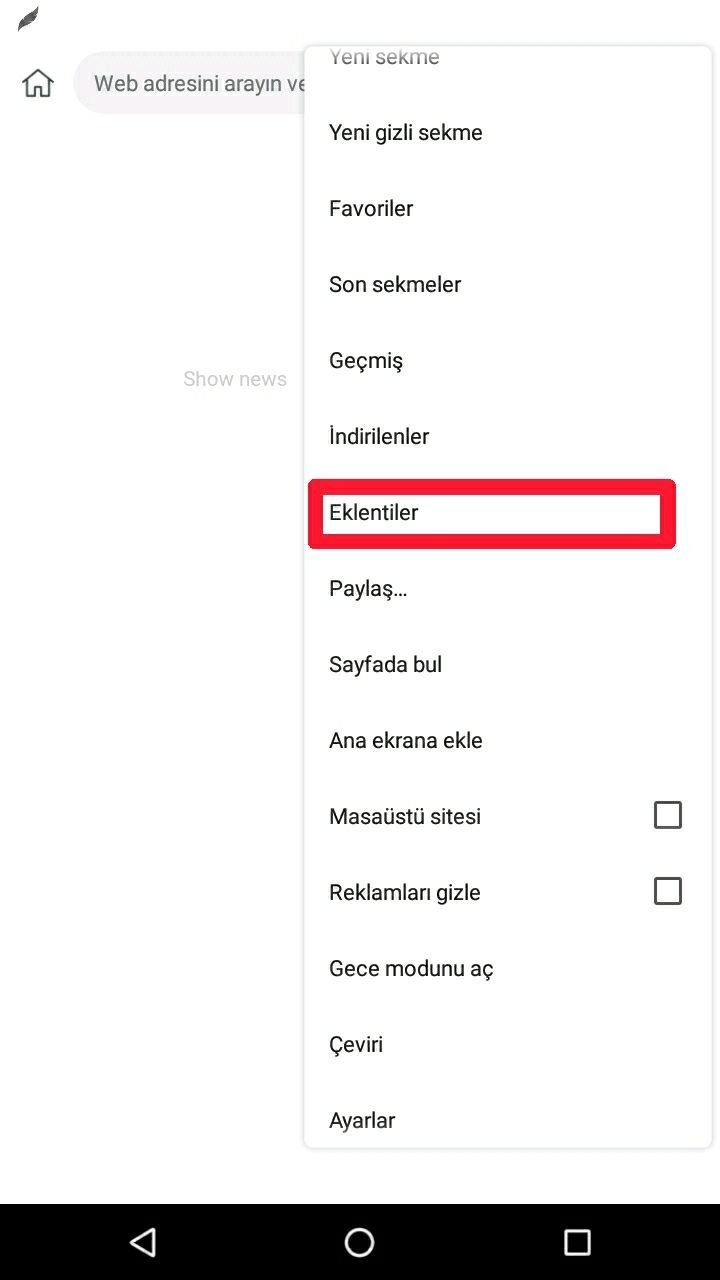Screen dimensions: 720x1280
Task: Open İndirilenler downloads entry
Action: (x=379, y=437)
